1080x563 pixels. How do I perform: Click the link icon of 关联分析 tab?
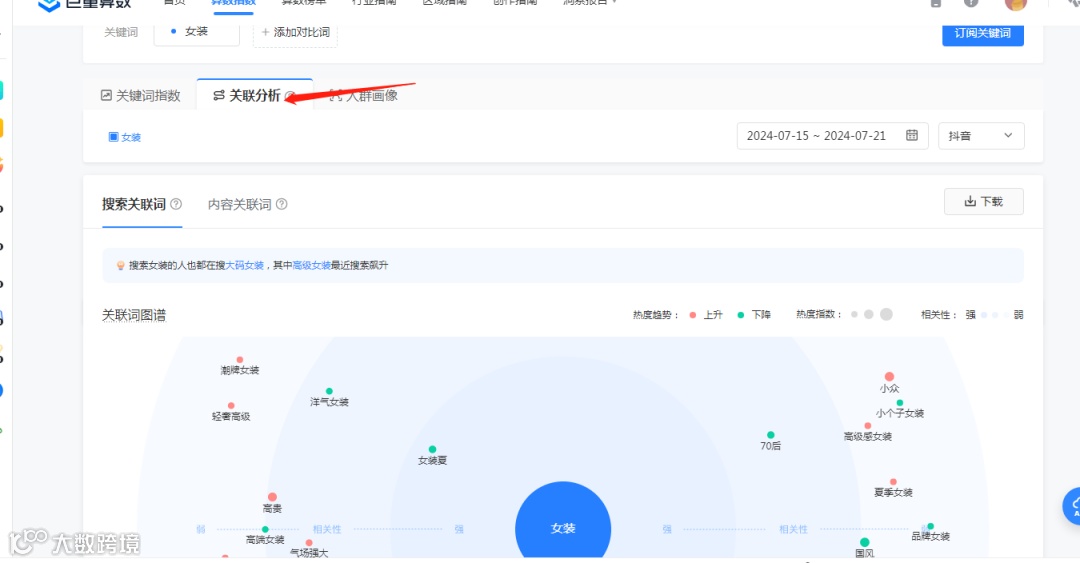pyautogui.click(x=218, y=96)
